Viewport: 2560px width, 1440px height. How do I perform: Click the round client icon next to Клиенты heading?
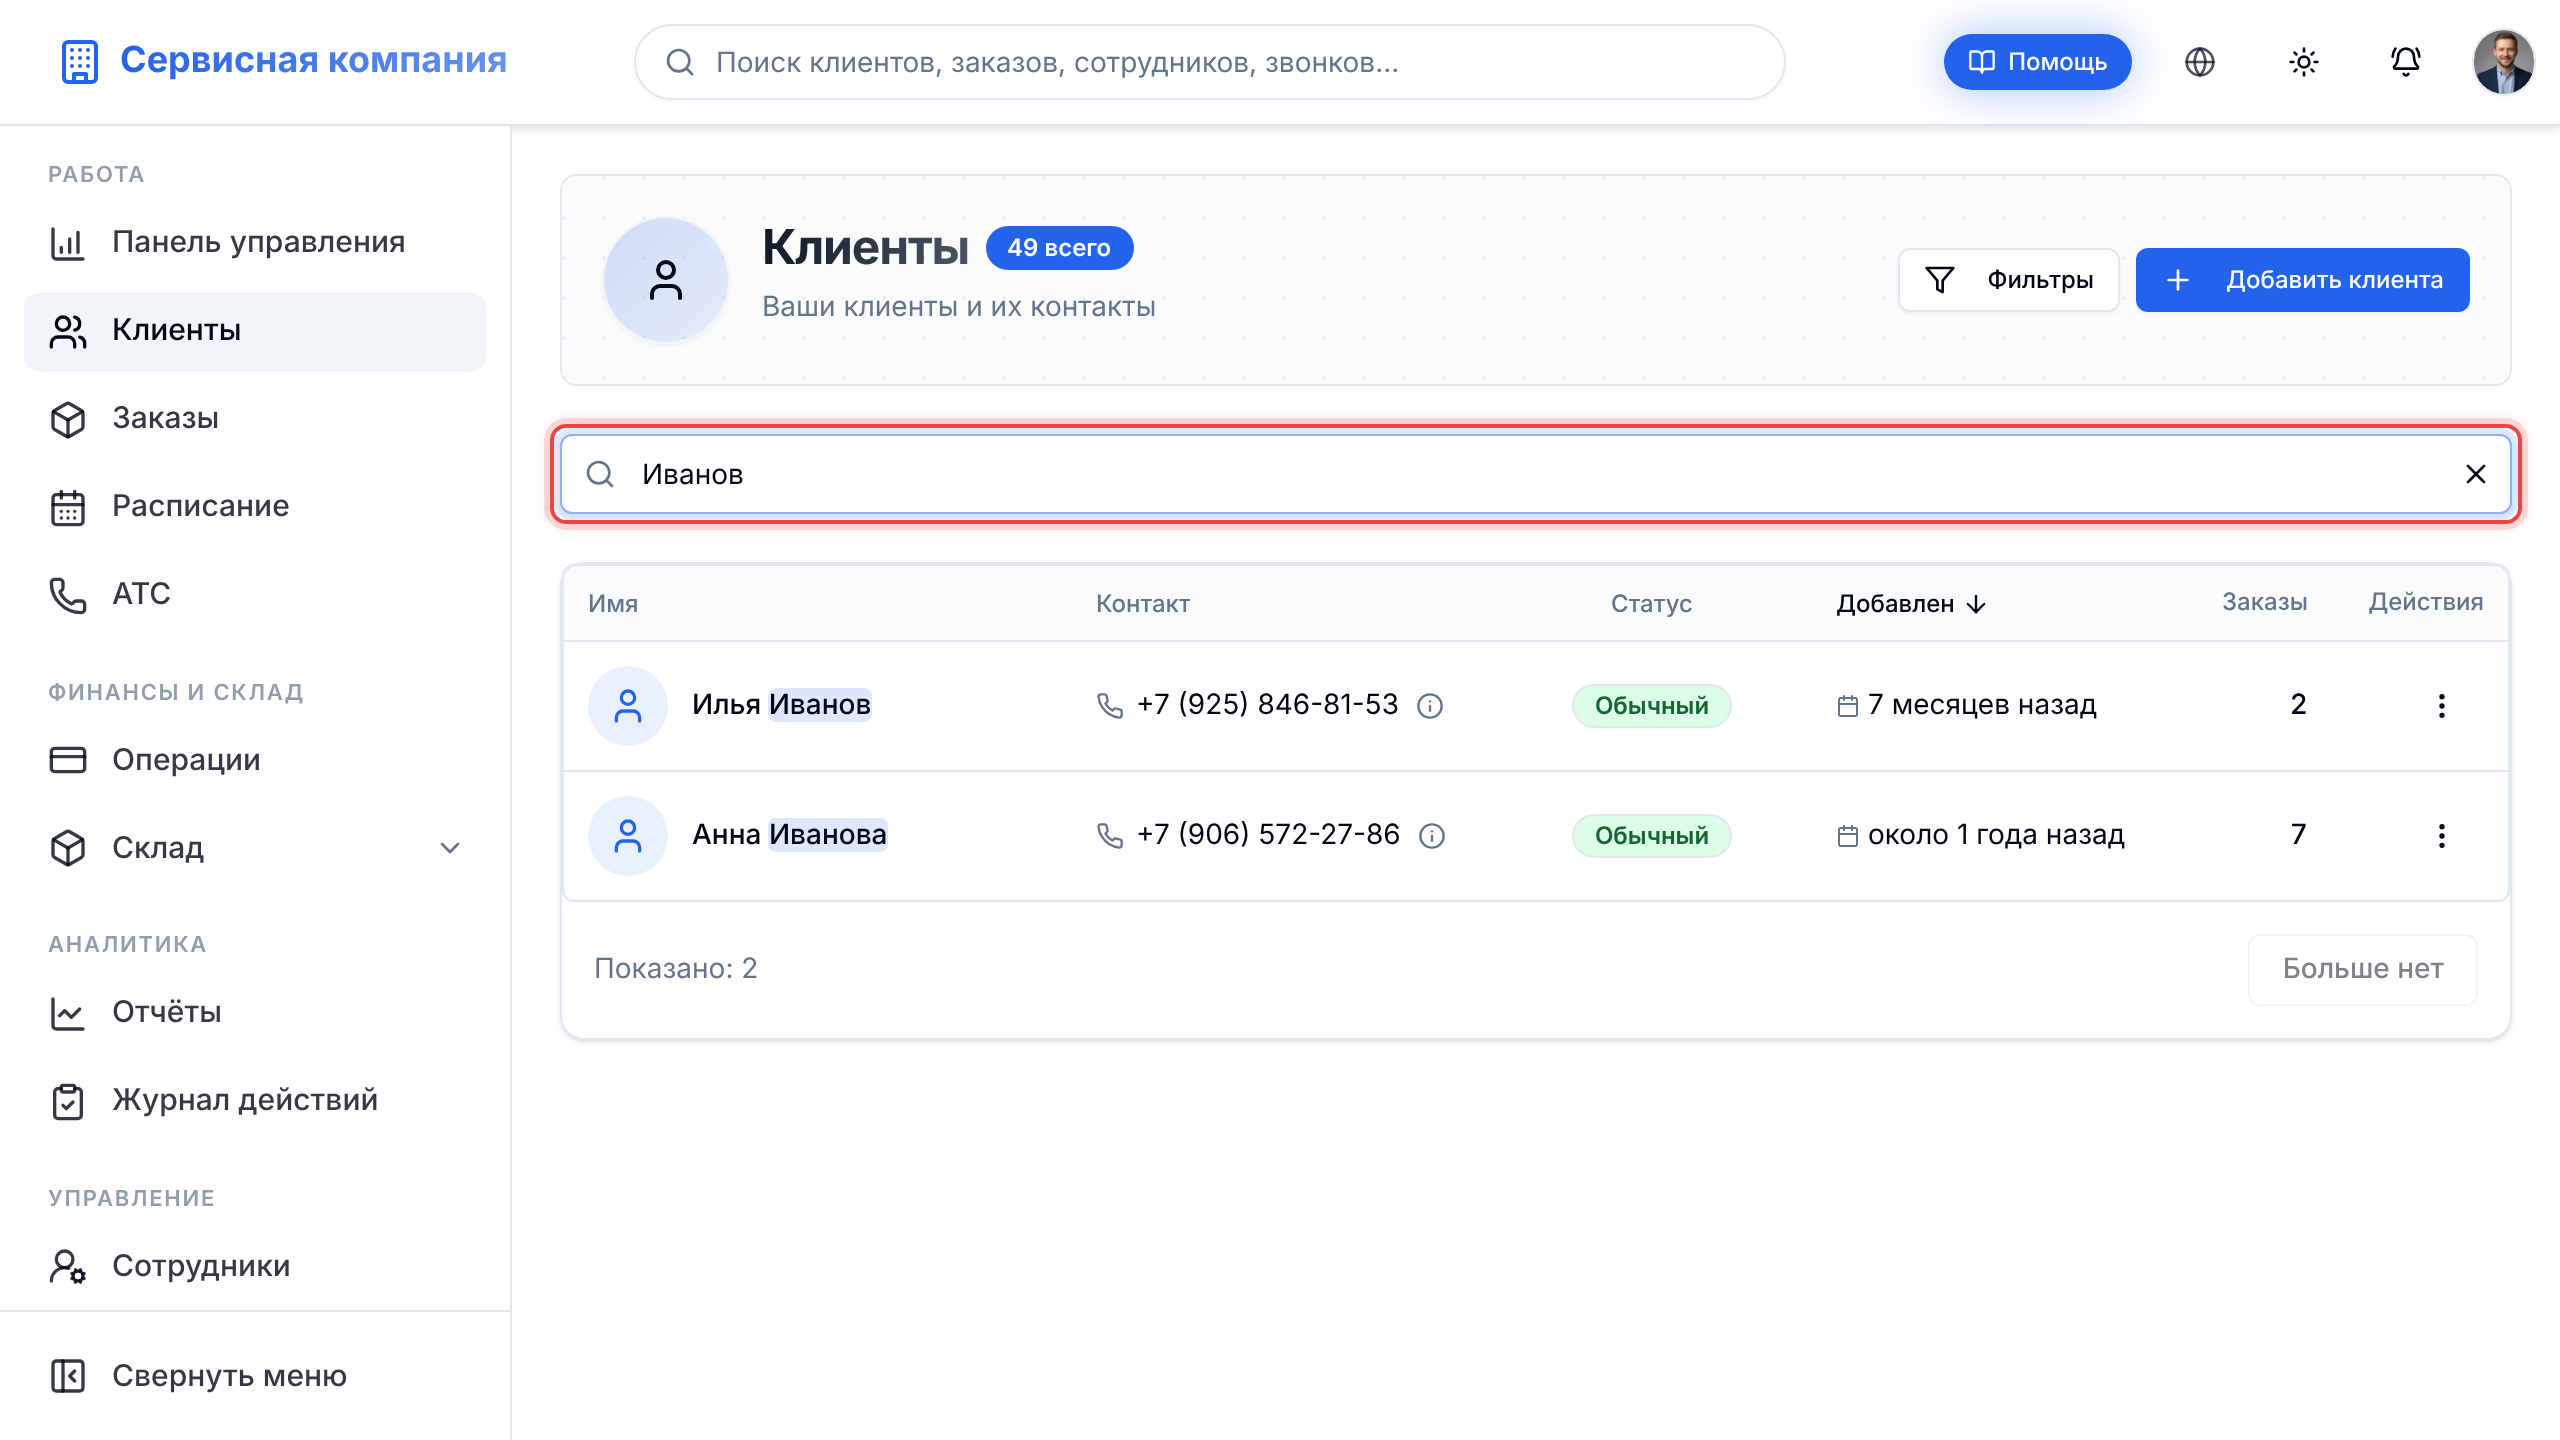click(665, 280)
